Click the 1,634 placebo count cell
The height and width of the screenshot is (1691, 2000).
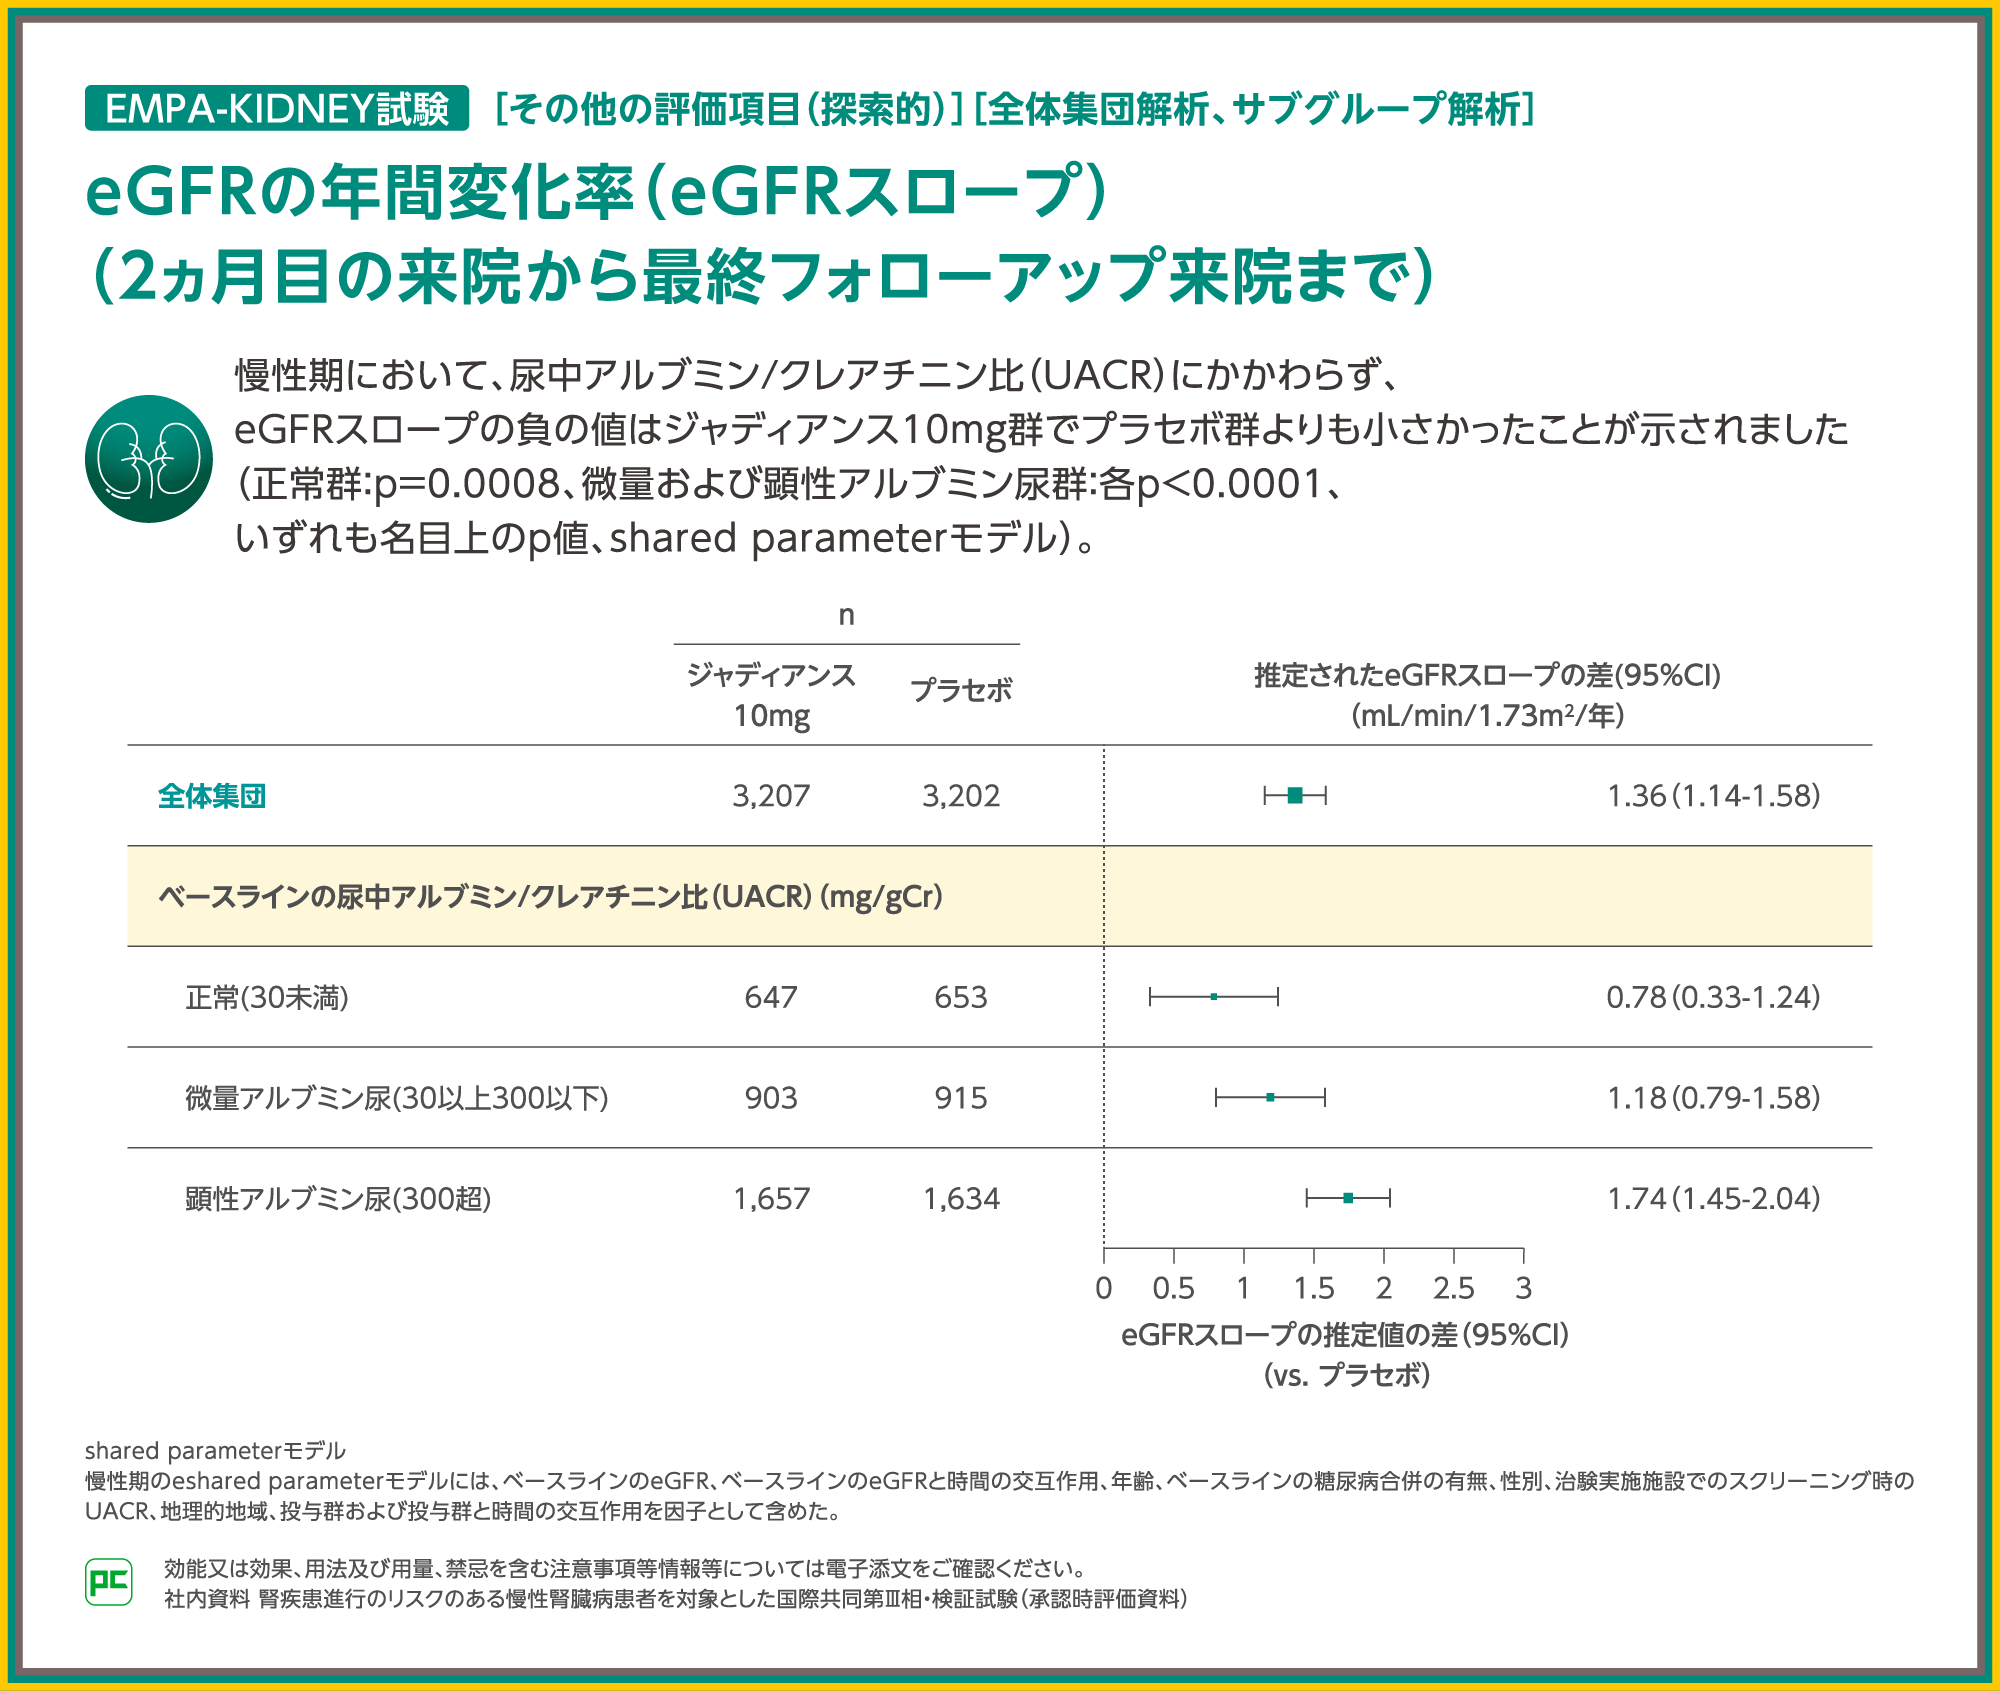[961, 1198]
